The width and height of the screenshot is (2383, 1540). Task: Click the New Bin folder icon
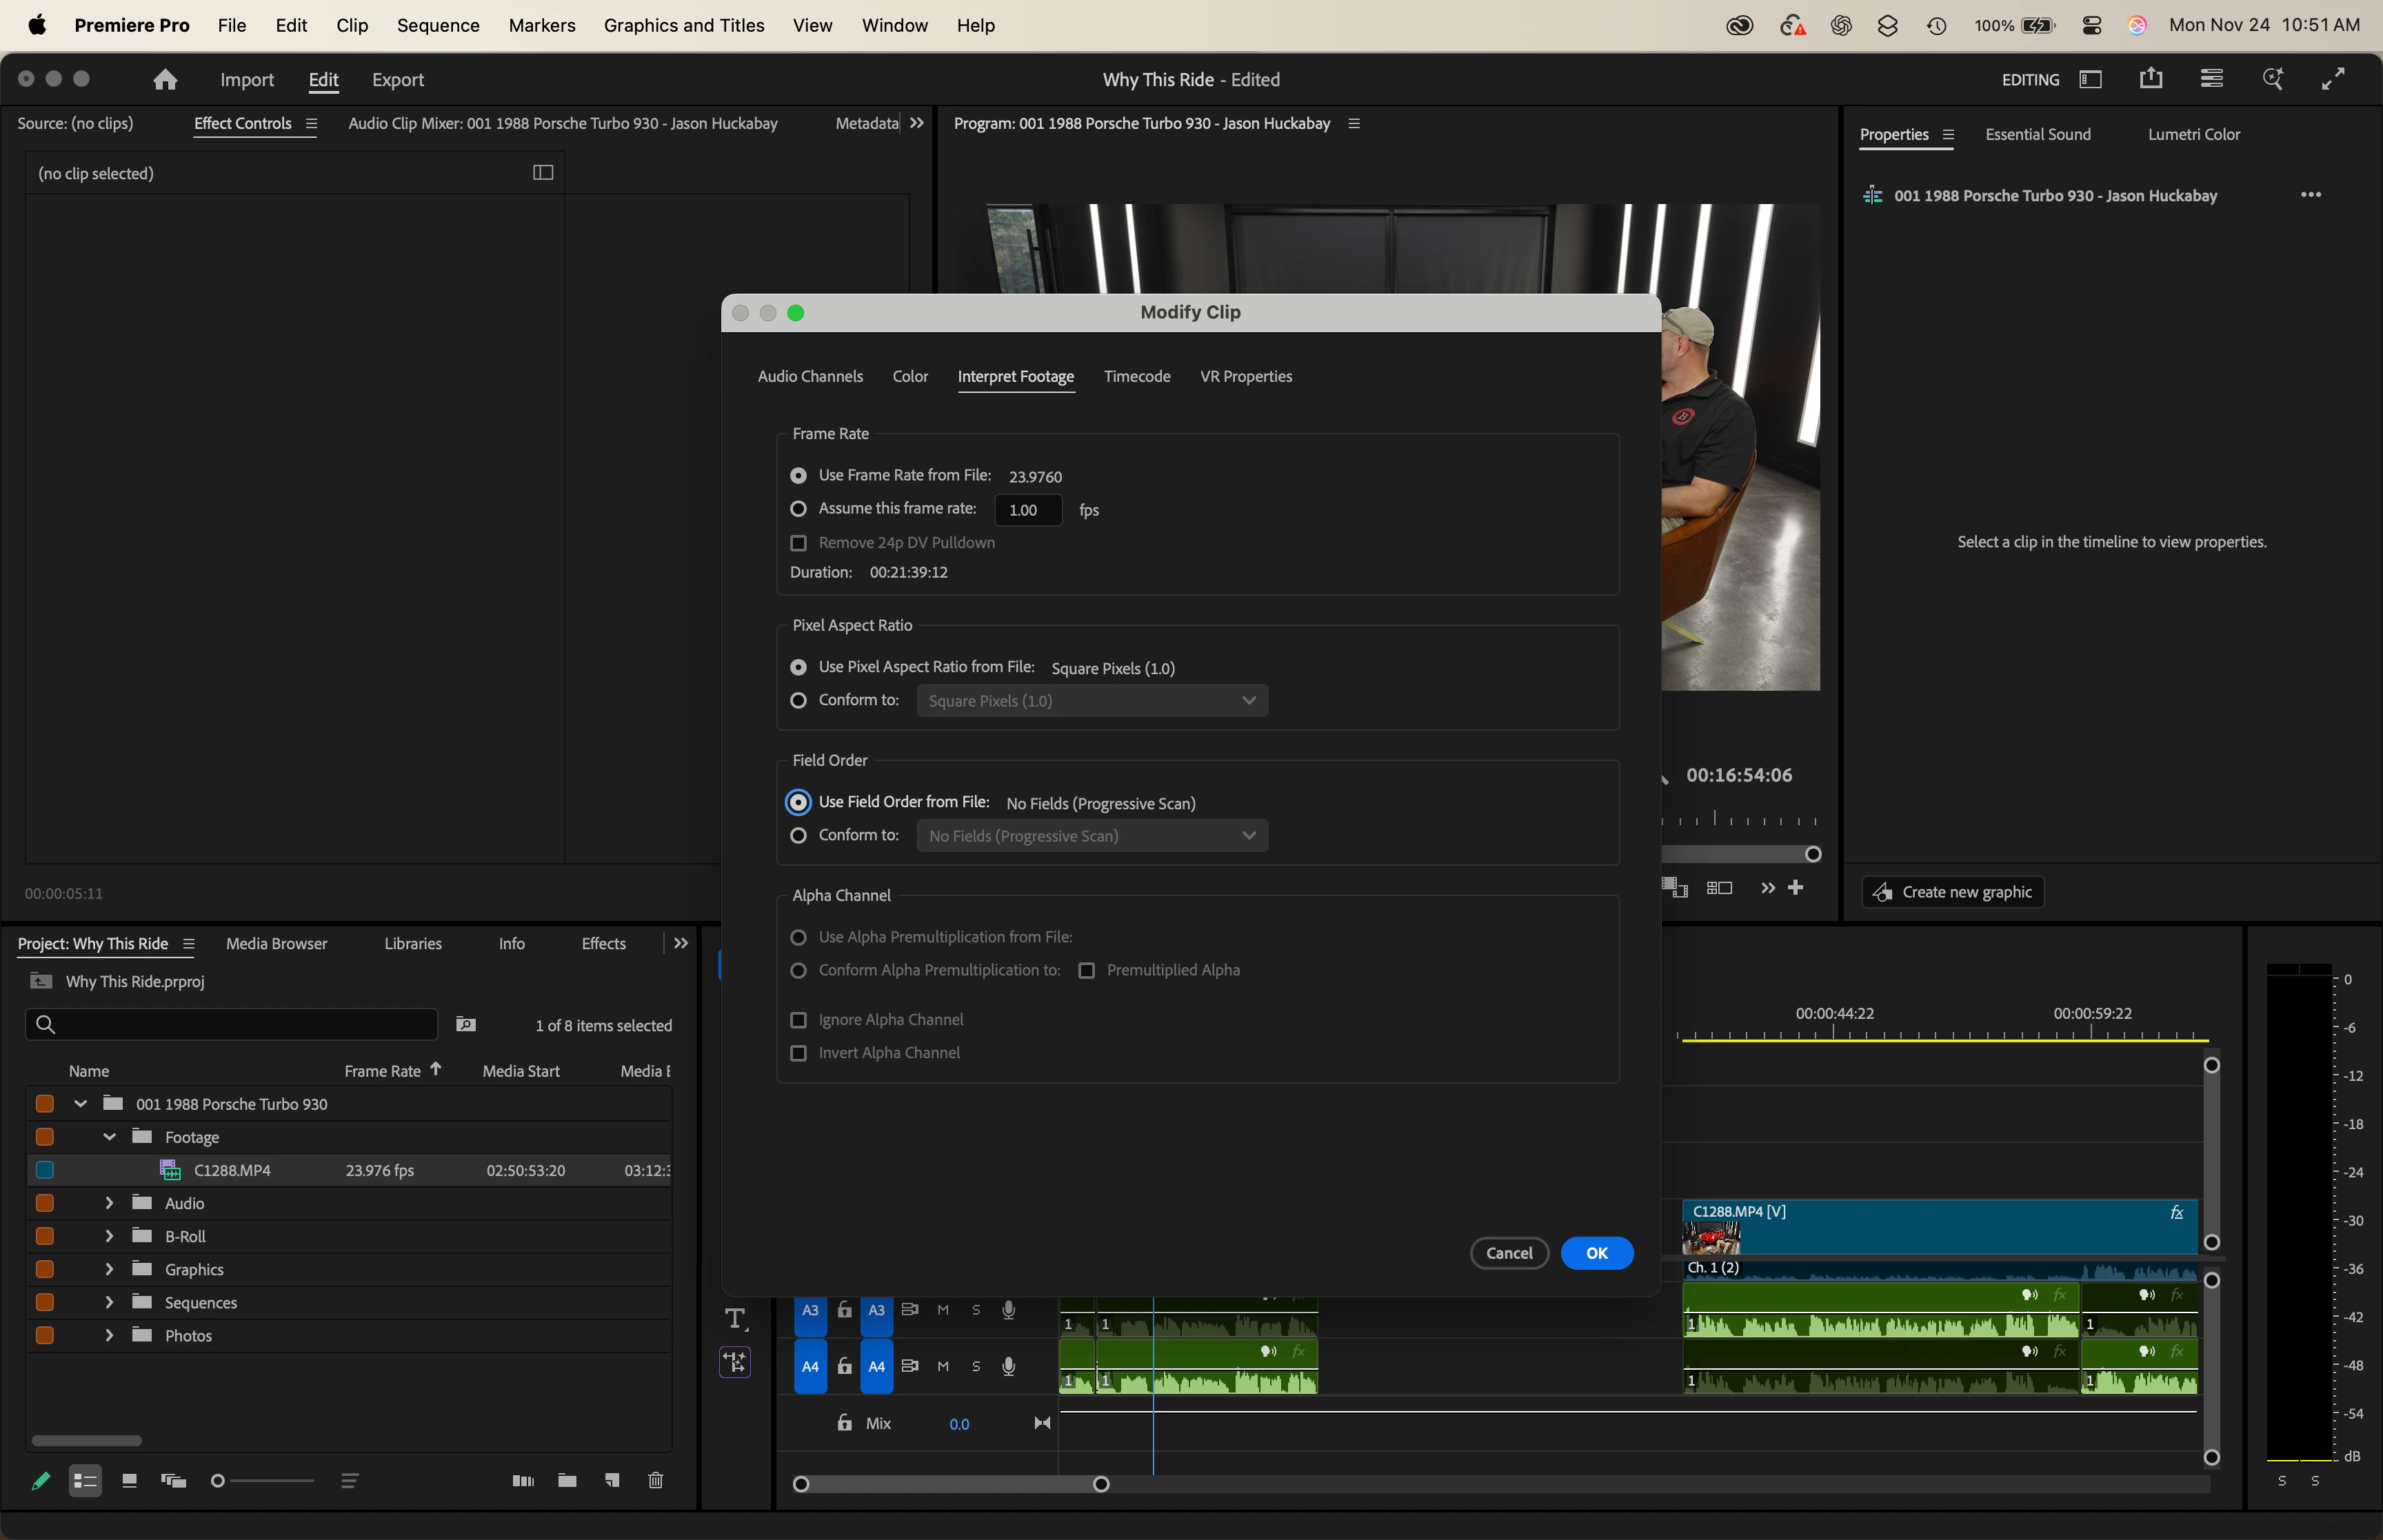pyautogui.click(x=567, y=1480)
